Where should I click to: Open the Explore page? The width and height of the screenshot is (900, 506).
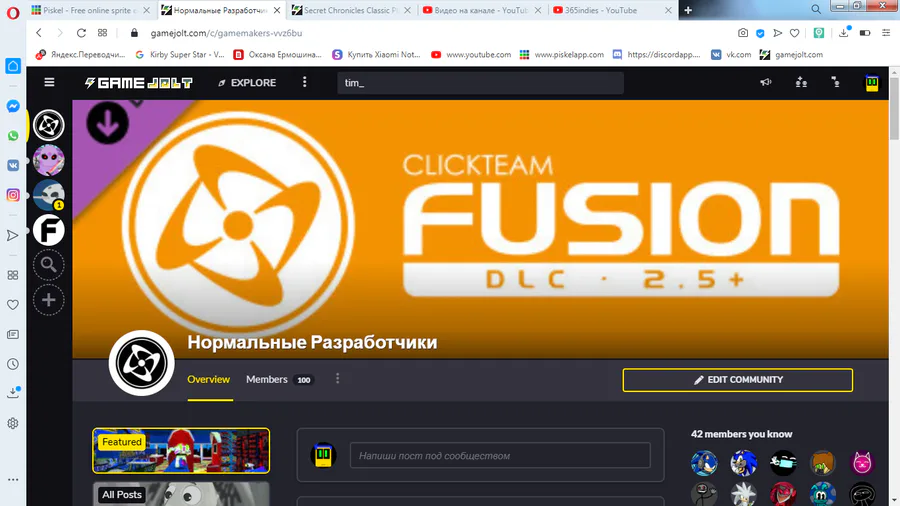pyautogui.click(x=247, y=83)
